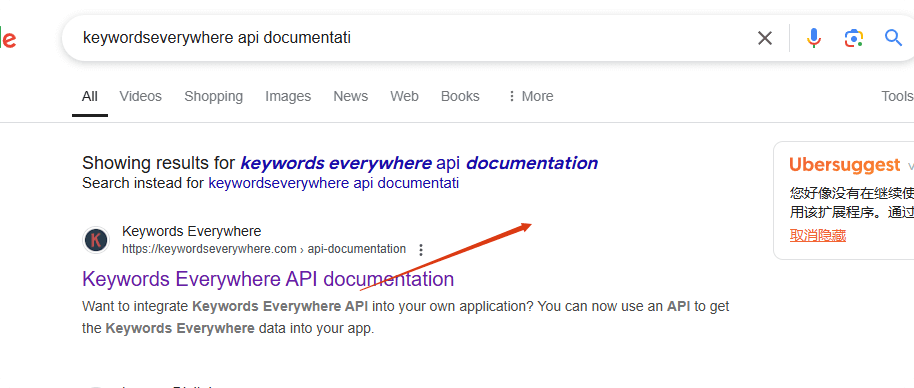
Task: Click the 'Showing results for' text
Action: tap(159, 163)
